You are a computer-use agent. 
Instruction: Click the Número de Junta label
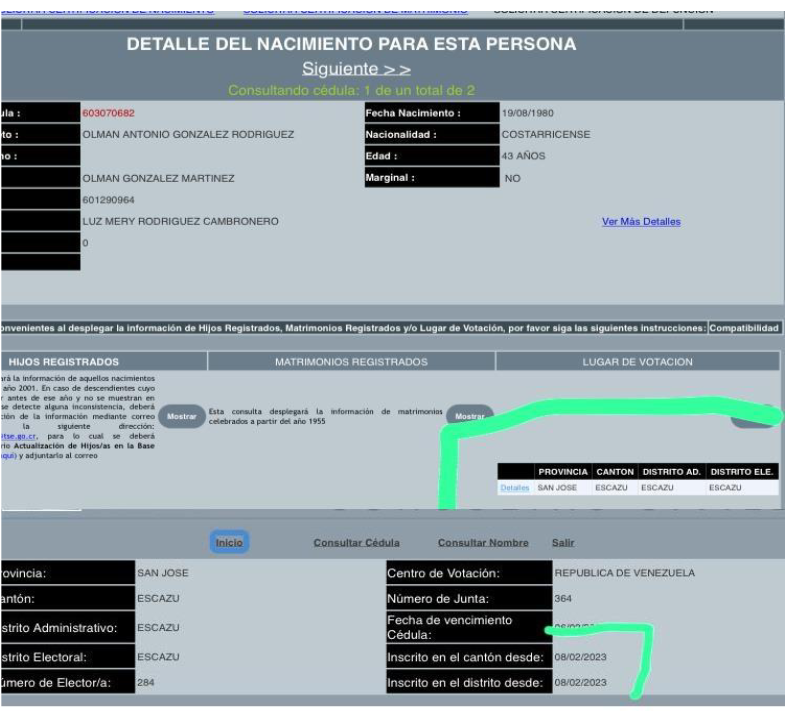click(x=469, y=599)
